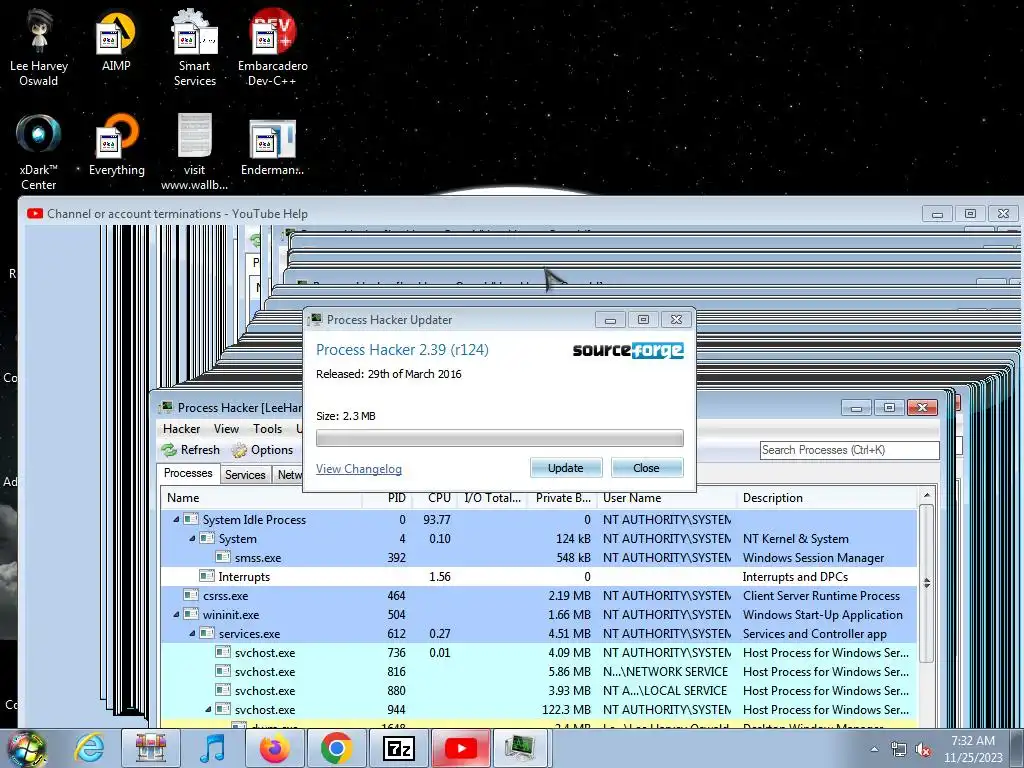Open the AIMP desktop shortcut

[x=116, y=40]
